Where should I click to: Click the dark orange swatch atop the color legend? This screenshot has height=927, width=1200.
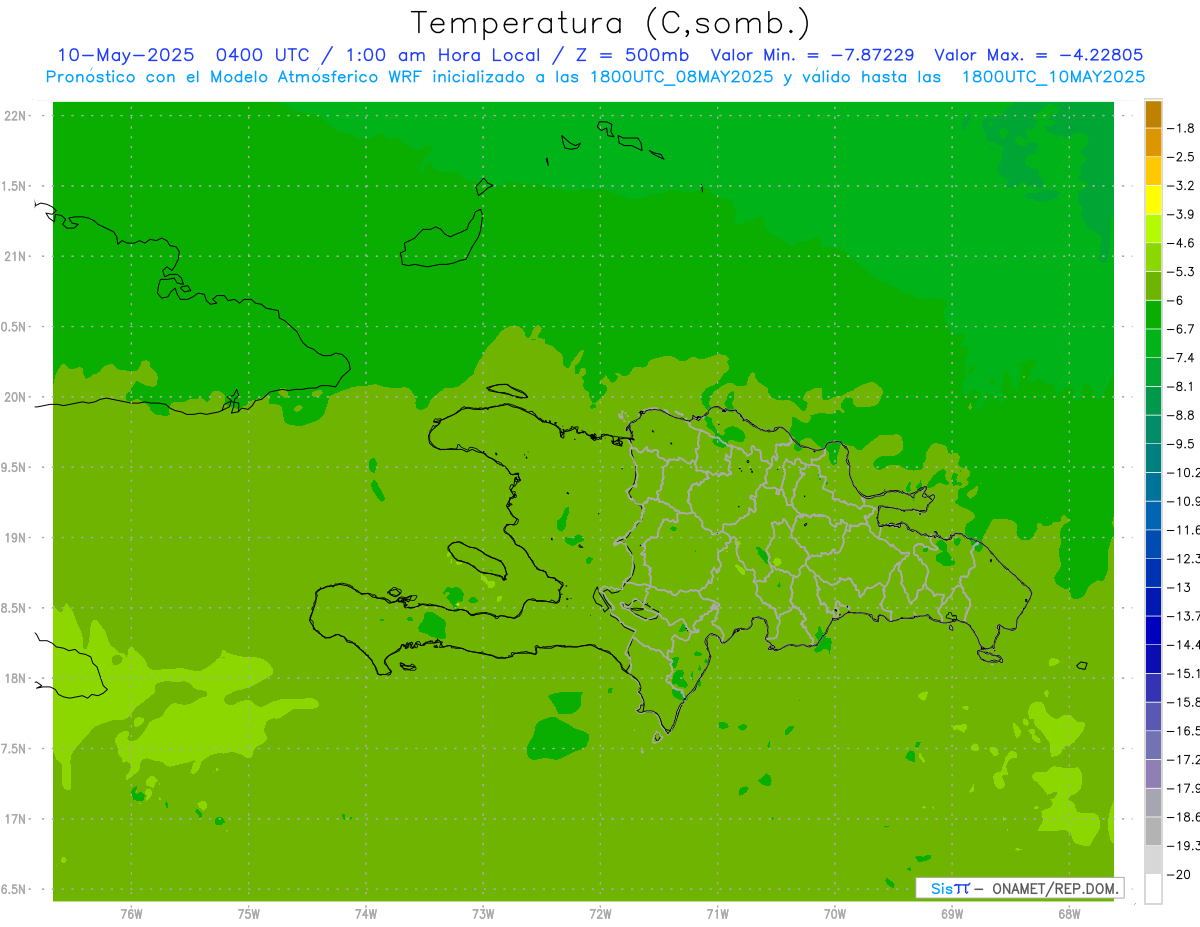pos(1153,114)
